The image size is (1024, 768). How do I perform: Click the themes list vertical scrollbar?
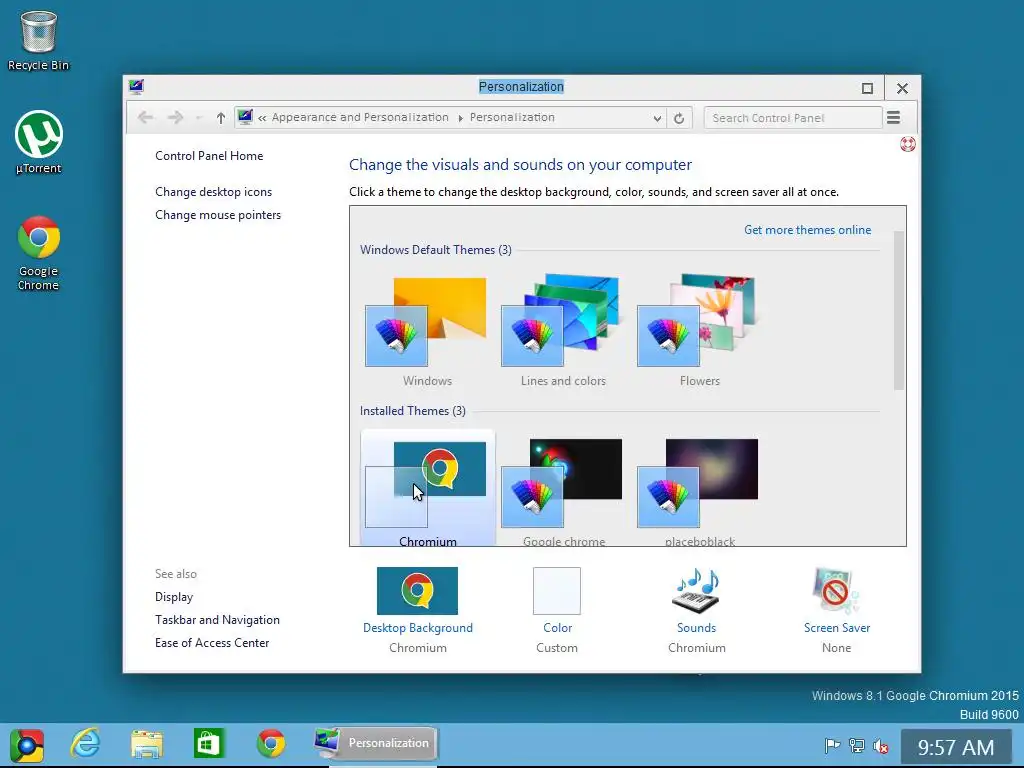coord(899,311)
